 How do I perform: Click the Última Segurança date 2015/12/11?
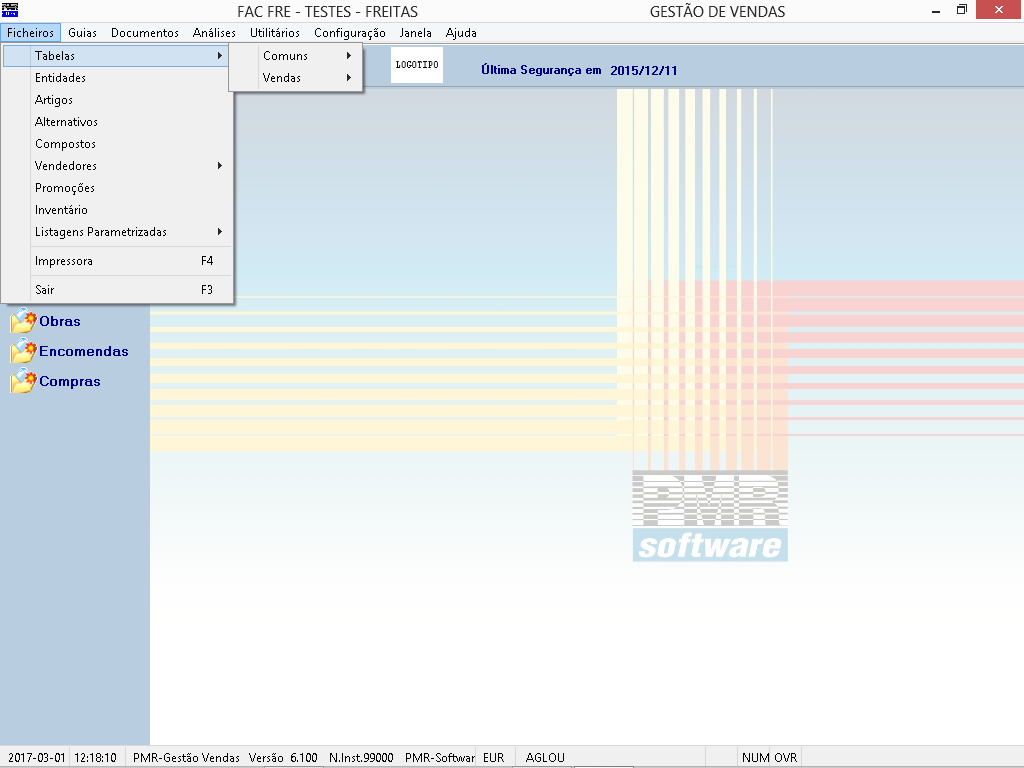643,71
